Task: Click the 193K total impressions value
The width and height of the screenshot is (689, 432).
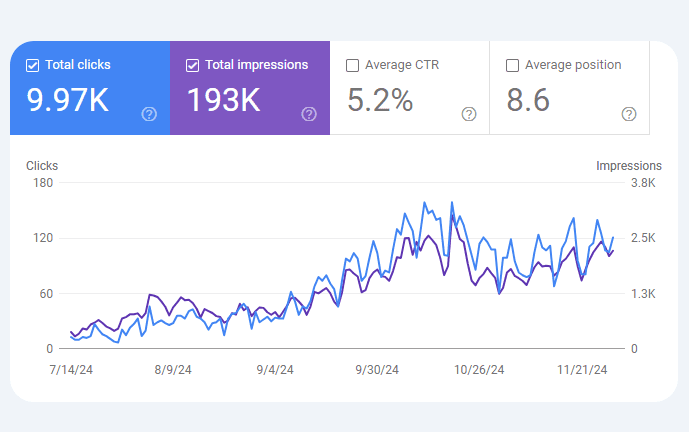Action: click(224, 100)
